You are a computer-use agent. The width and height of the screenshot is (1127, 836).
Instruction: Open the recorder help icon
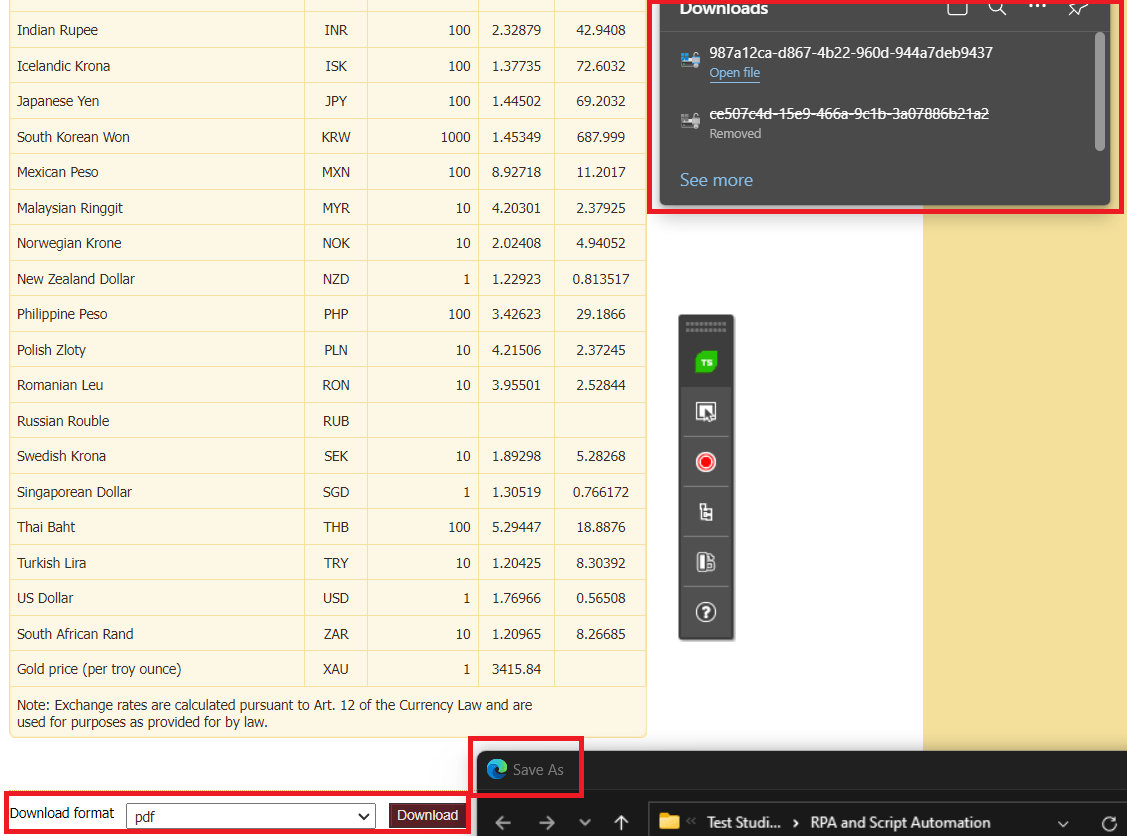pyautogui.click(x=706, y=612)
